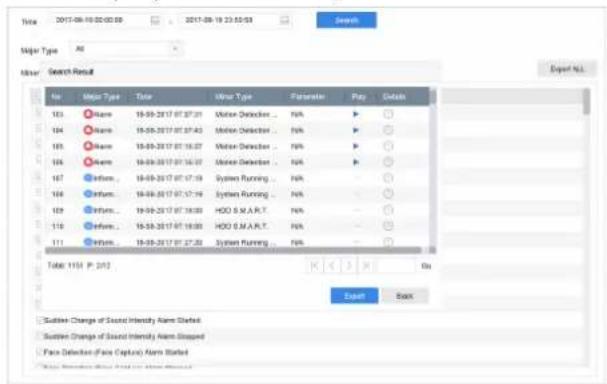Select HDD S.M.A.R.T. text in row 109
Screen dimensions: 607x384
(241, 210)
